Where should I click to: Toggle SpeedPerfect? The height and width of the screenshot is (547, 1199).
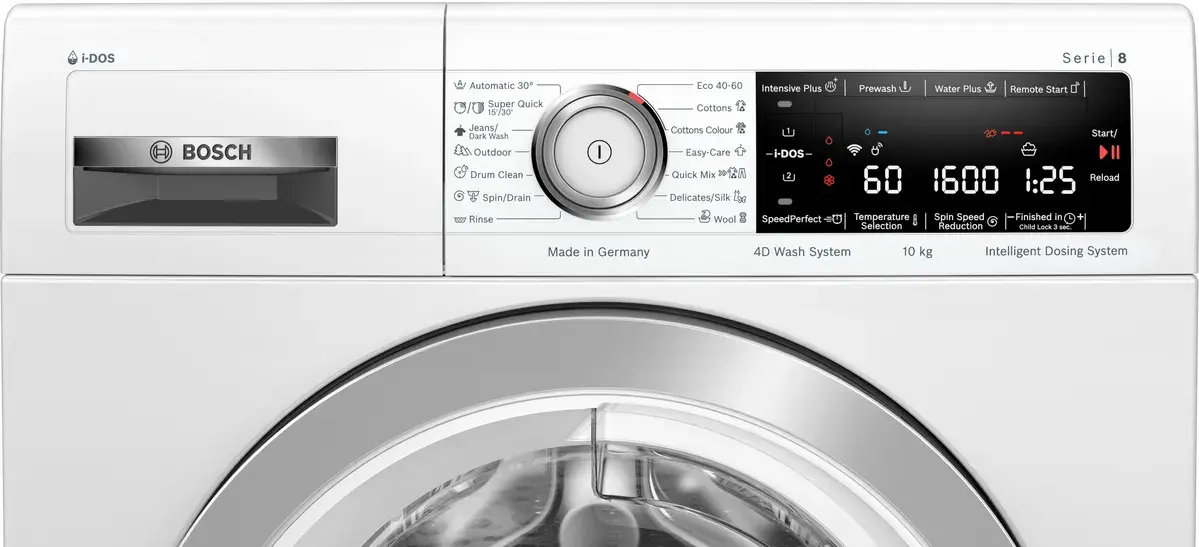(x=802, y=220)
